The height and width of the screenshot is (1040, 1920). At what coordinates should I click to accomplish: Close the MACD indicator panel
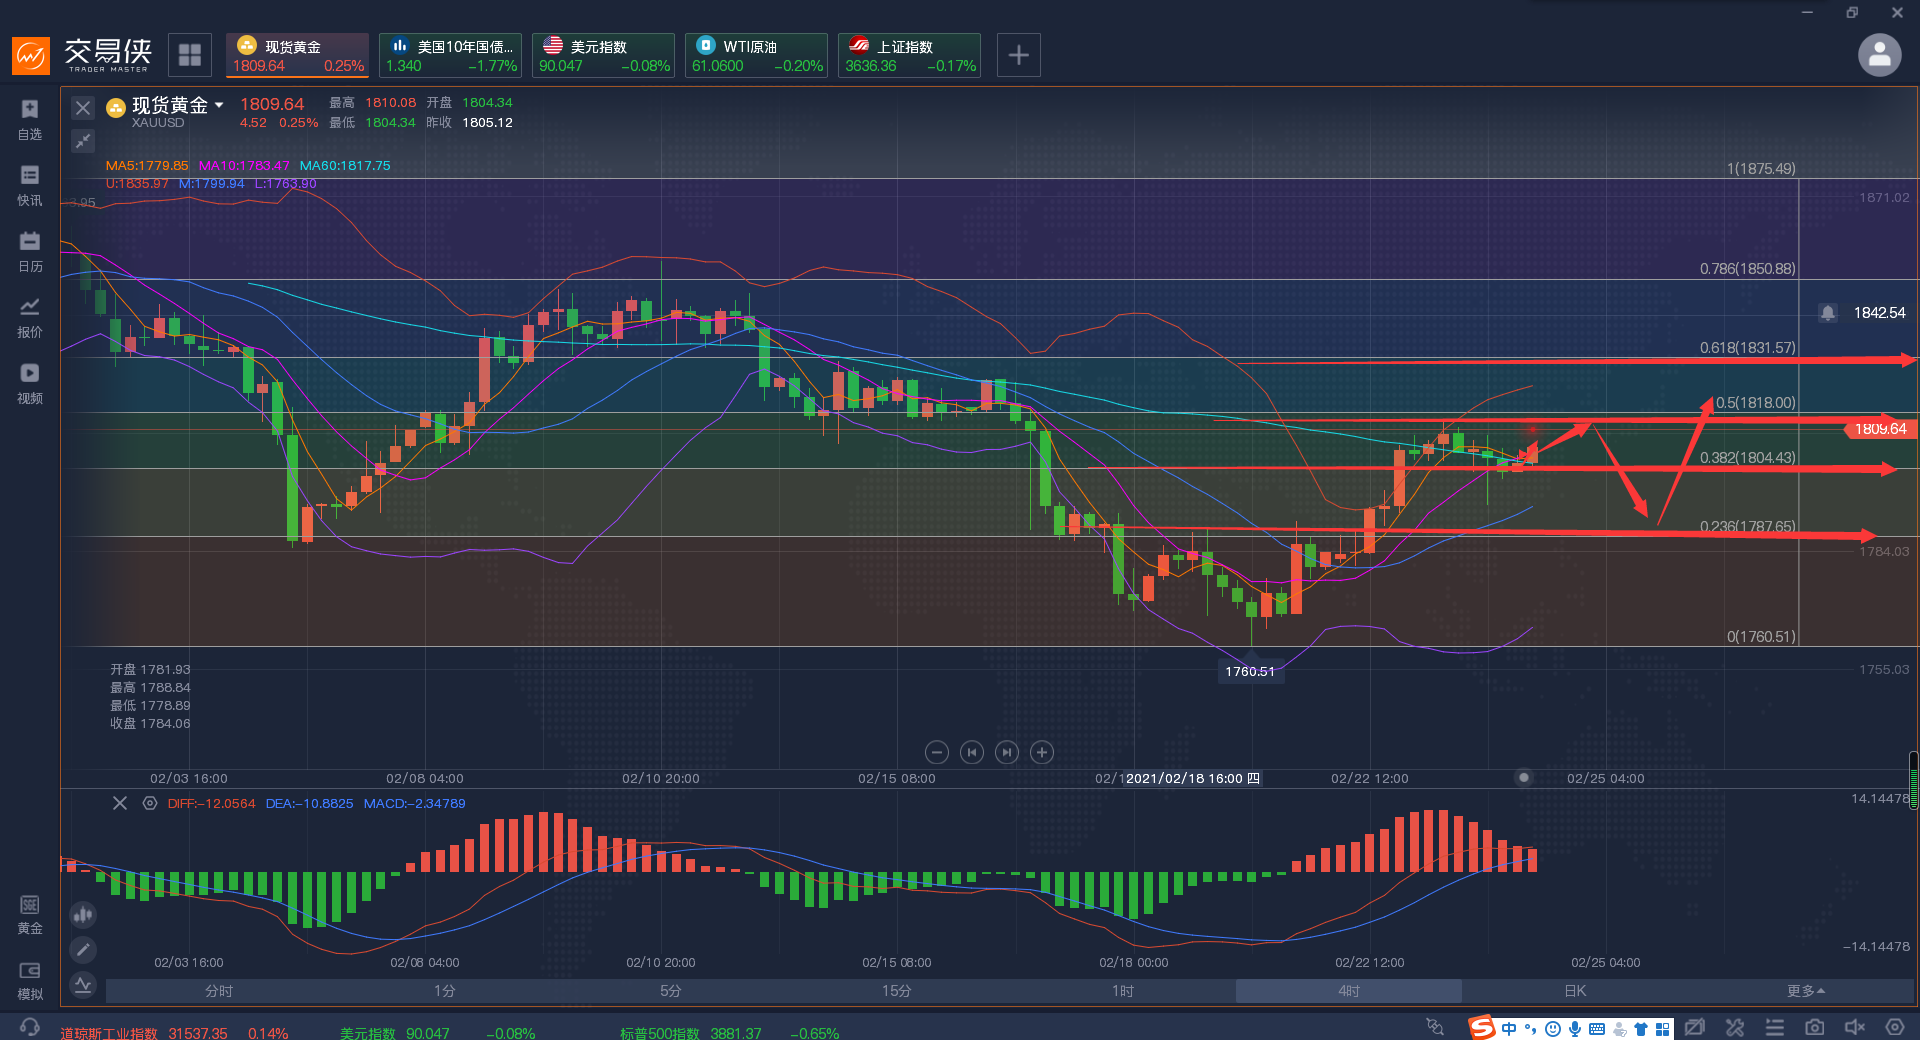(120, 803)
